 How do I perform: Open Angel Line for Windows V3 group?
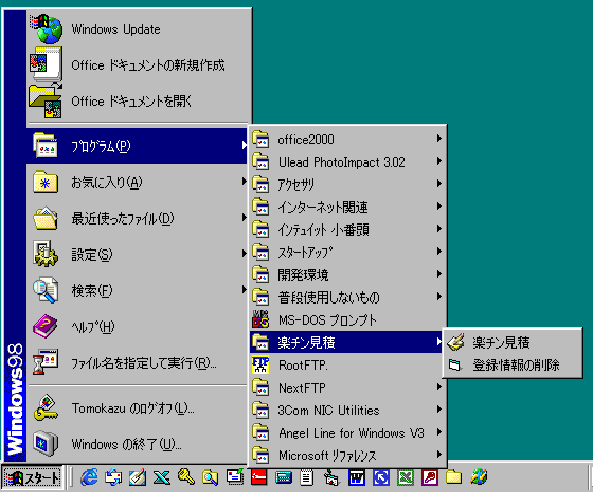pyautogui.click(x=347, y=432)
